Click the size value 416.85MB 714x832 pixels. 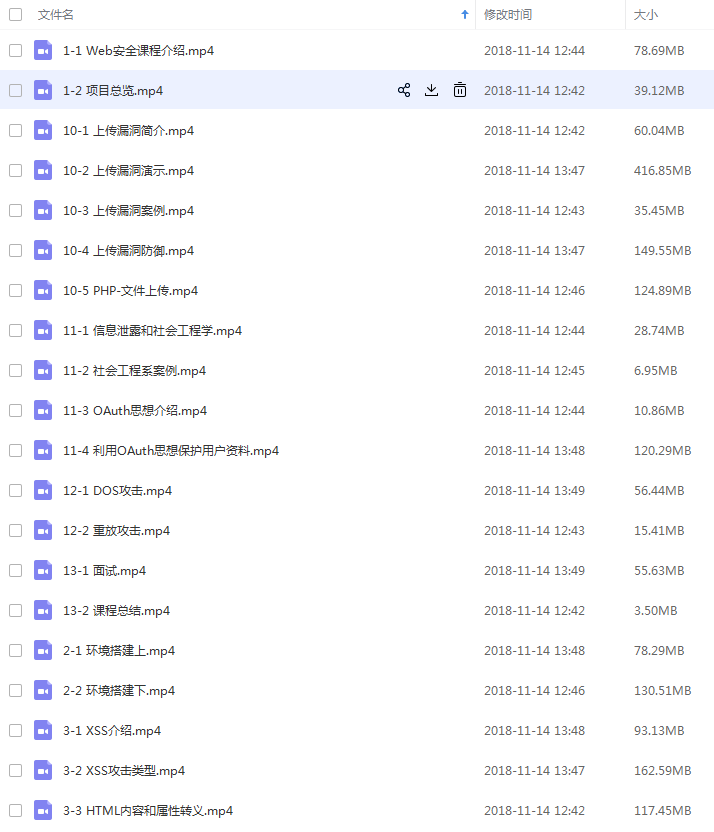coord(663,171)
